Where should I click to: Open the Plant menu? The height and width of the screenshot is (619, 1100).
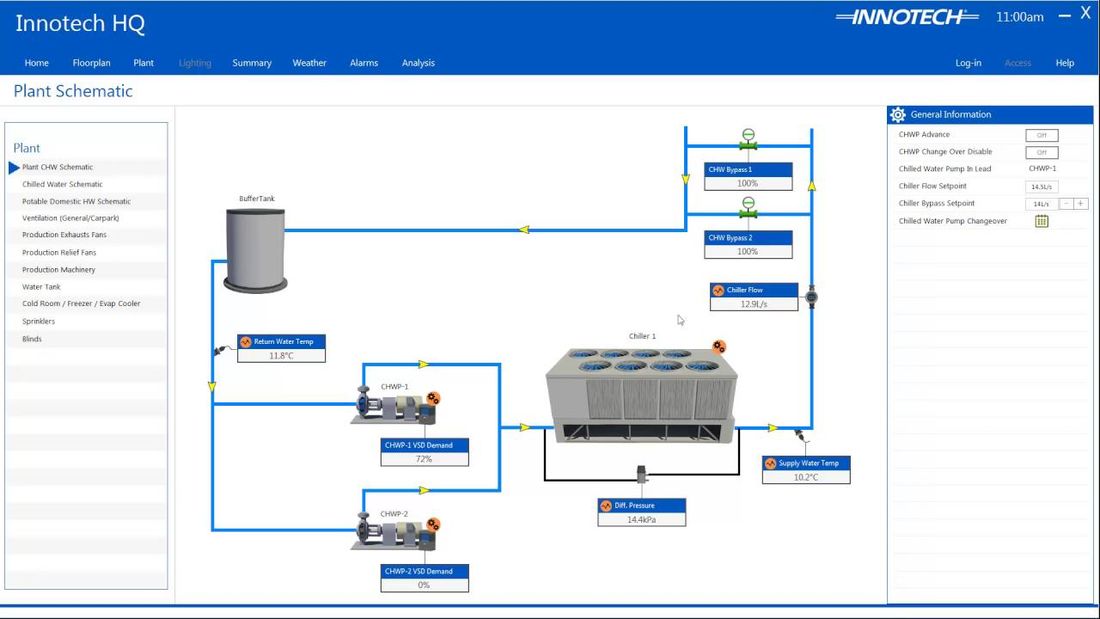[x=143, y=62]
